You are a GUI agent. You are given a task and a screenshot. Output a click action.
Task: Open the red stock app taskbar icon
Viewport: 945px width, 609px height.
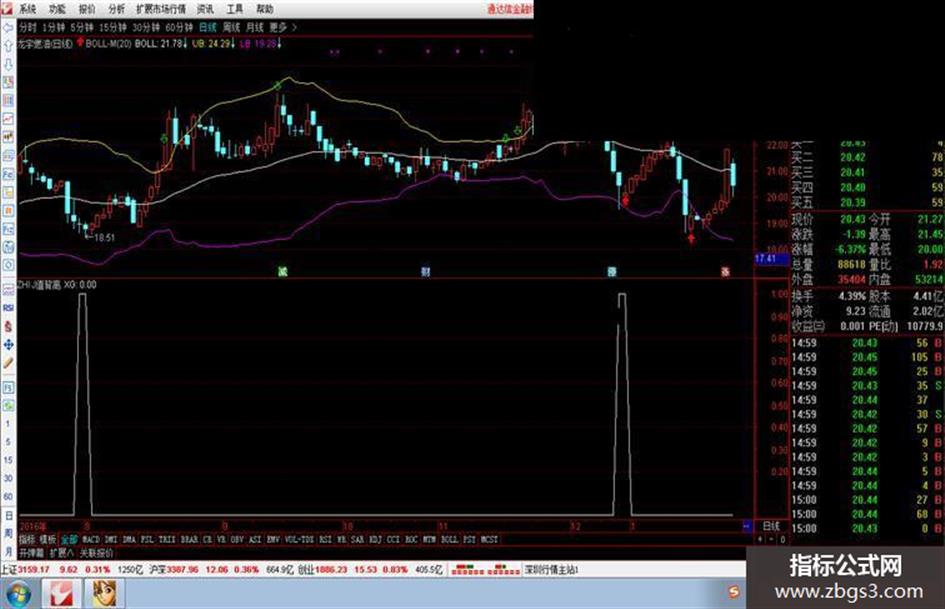[61, 593]
